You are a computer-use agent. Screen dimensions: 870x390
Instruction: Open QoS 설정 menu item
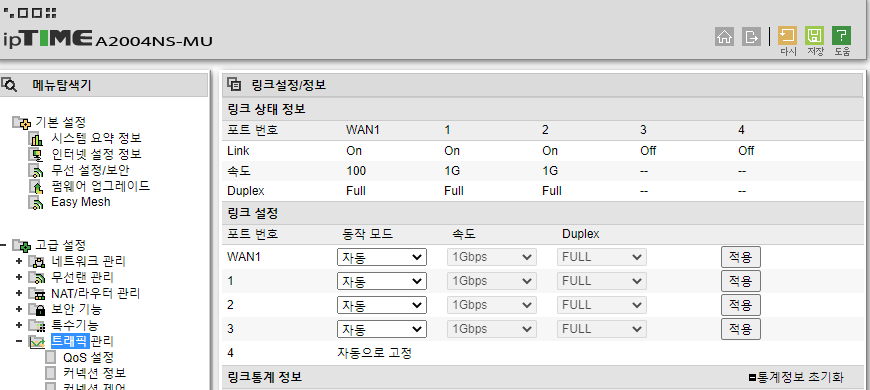pos(89,357)
